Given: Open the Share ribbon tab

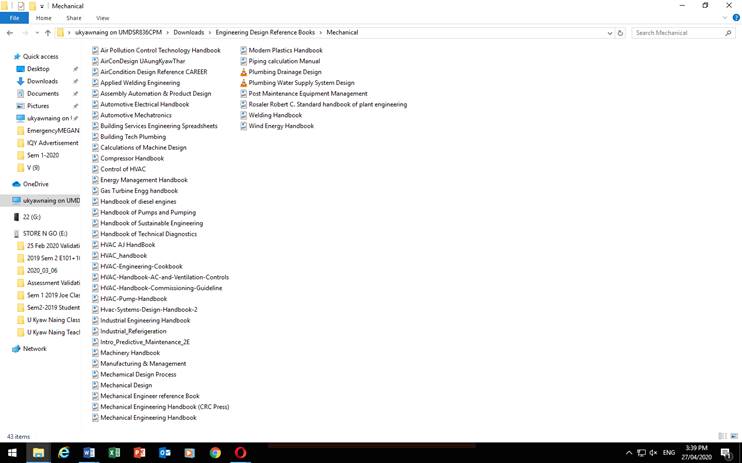Looking at the screenshot, I should tap(74, 18).
